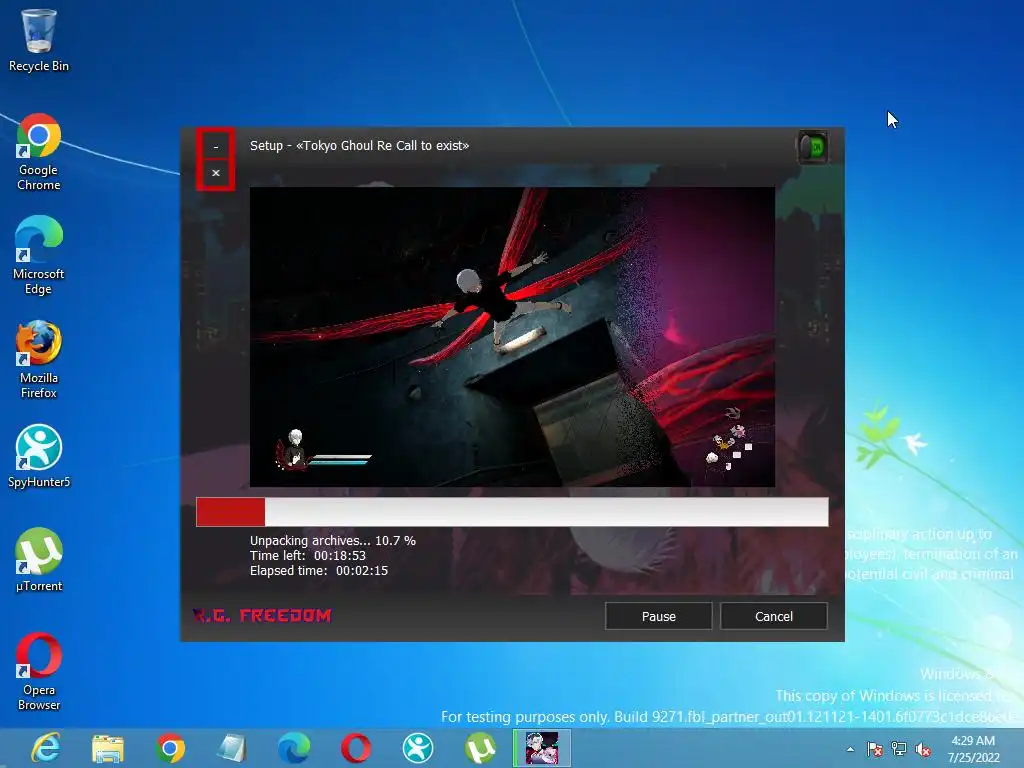
Task: Open Opera from the taskbar
Action: point(356,748)
